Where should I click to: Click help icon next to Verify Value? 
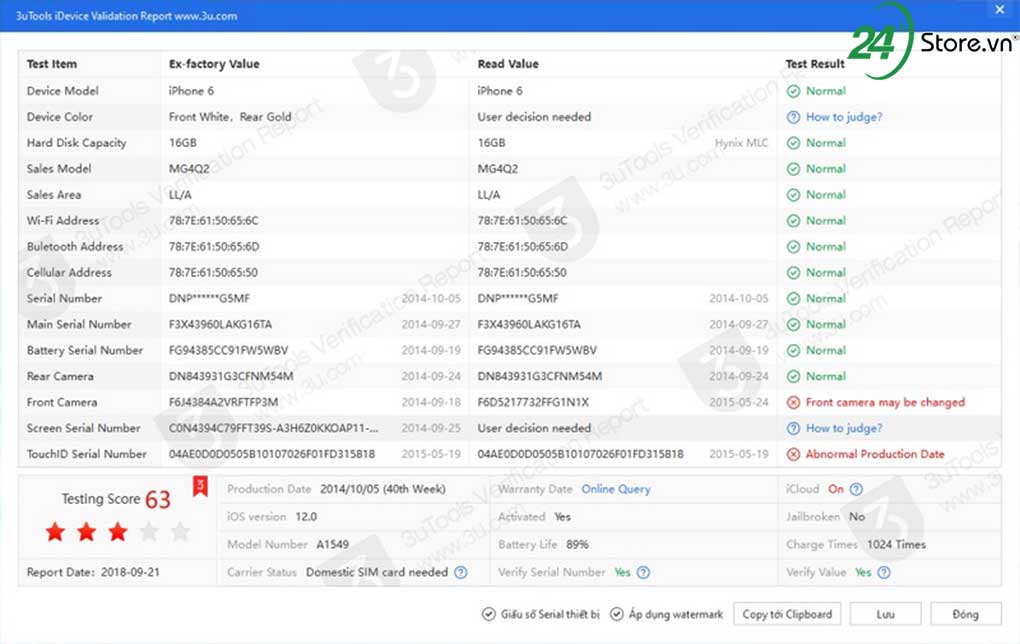tap(883, 573)
